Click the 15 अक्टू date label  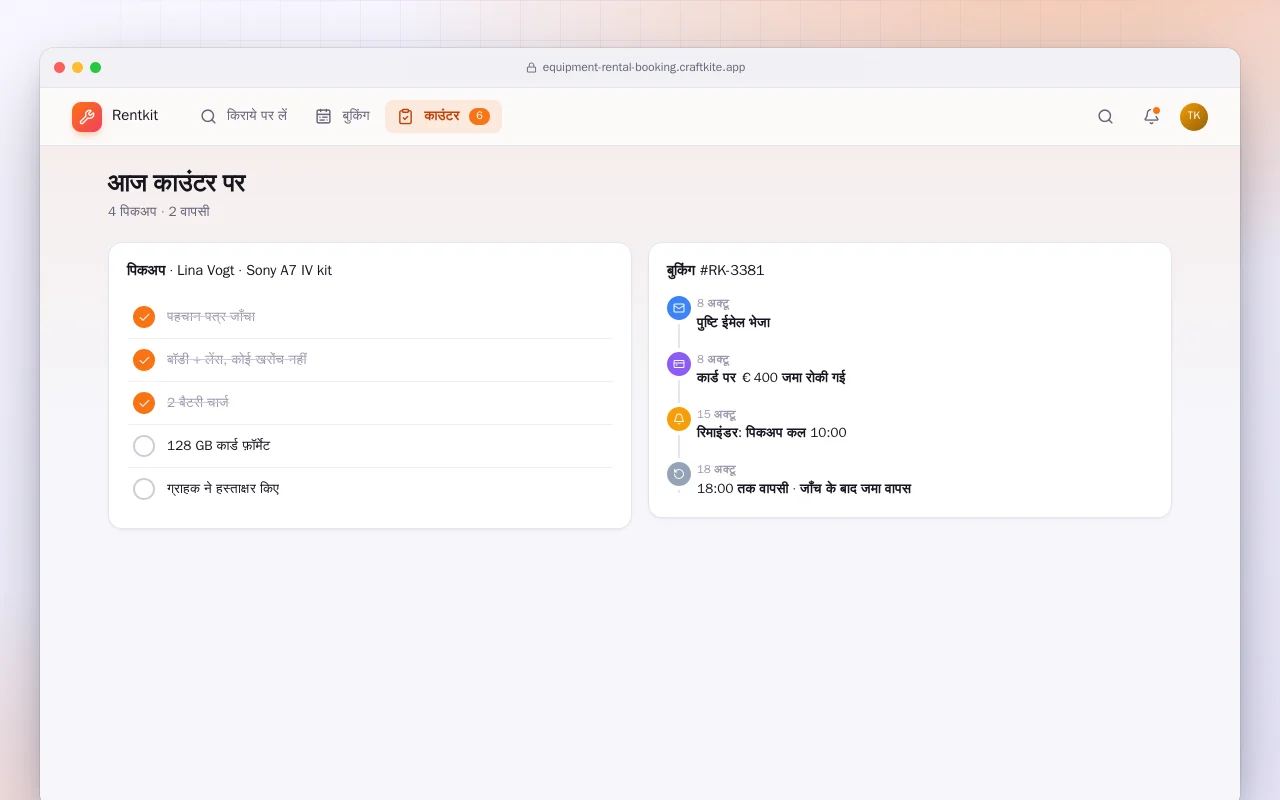716,414
